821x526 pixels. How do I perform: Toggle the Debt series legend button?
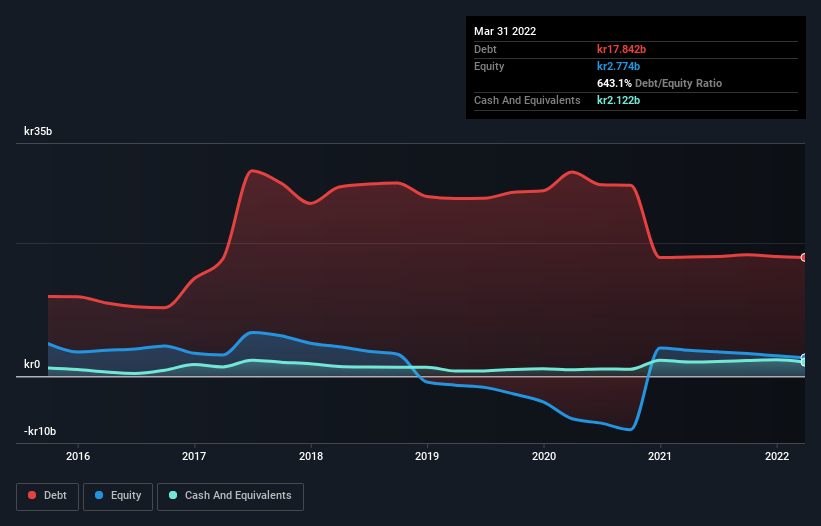tap(47, 496)
